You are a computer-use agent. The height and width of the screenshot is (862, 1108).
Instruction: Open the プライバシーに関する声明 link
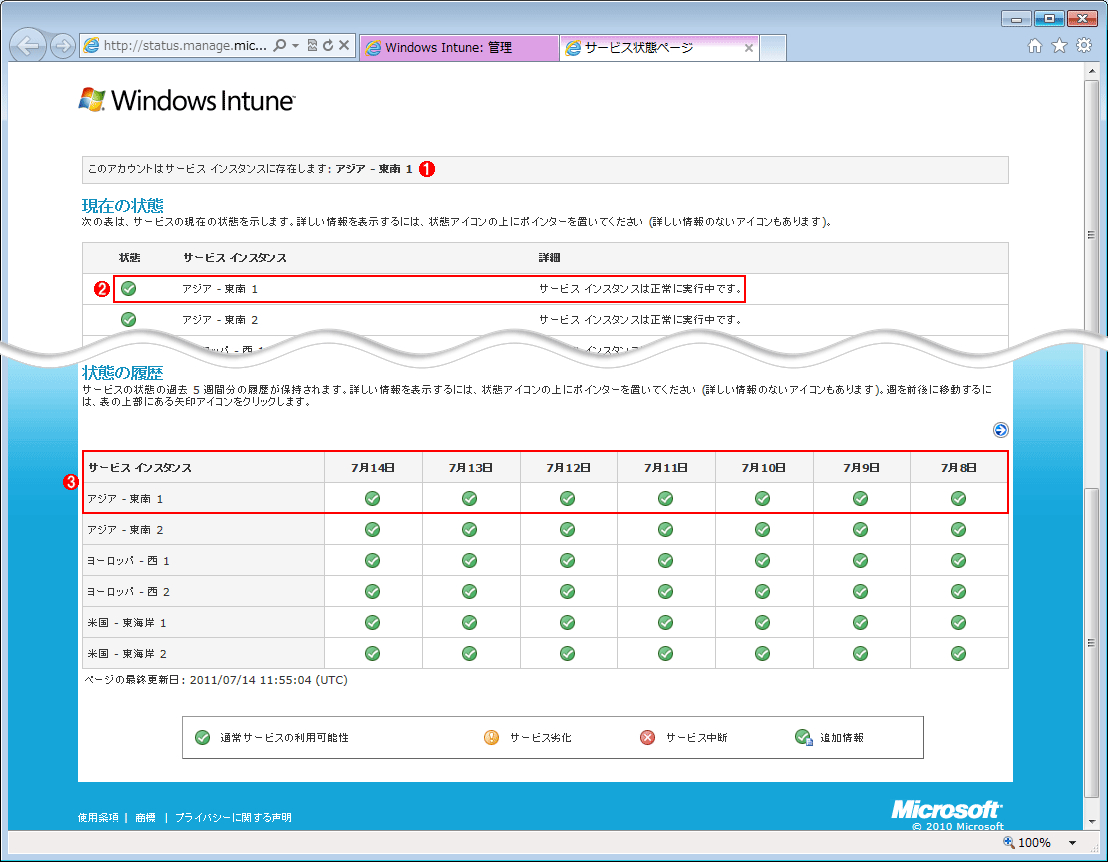point(233,817)
